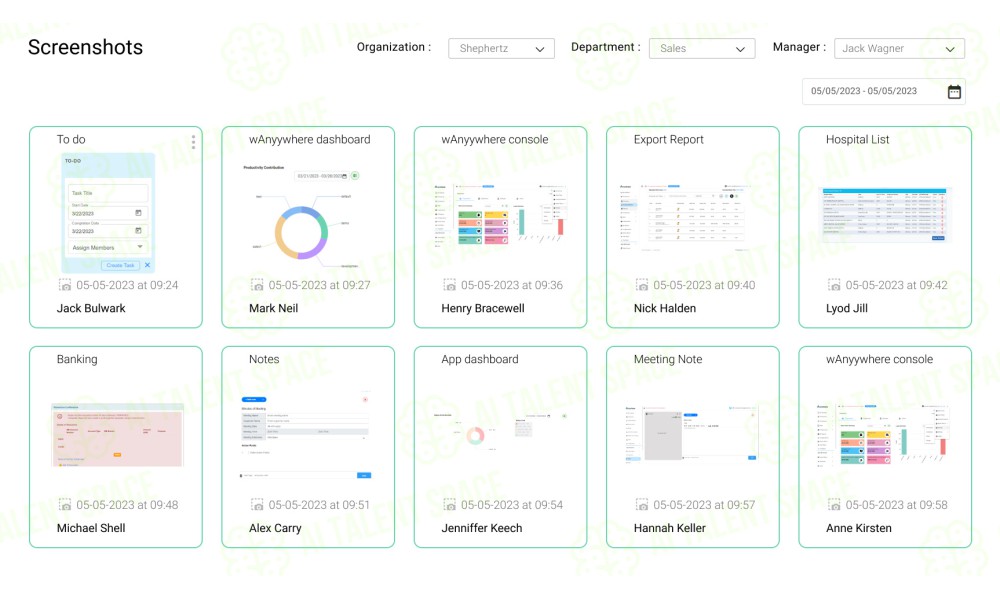Click camera icon beside 05-05-2023 at 09:40
Viewport: 1000px width, 600px height.
(642, 285)
